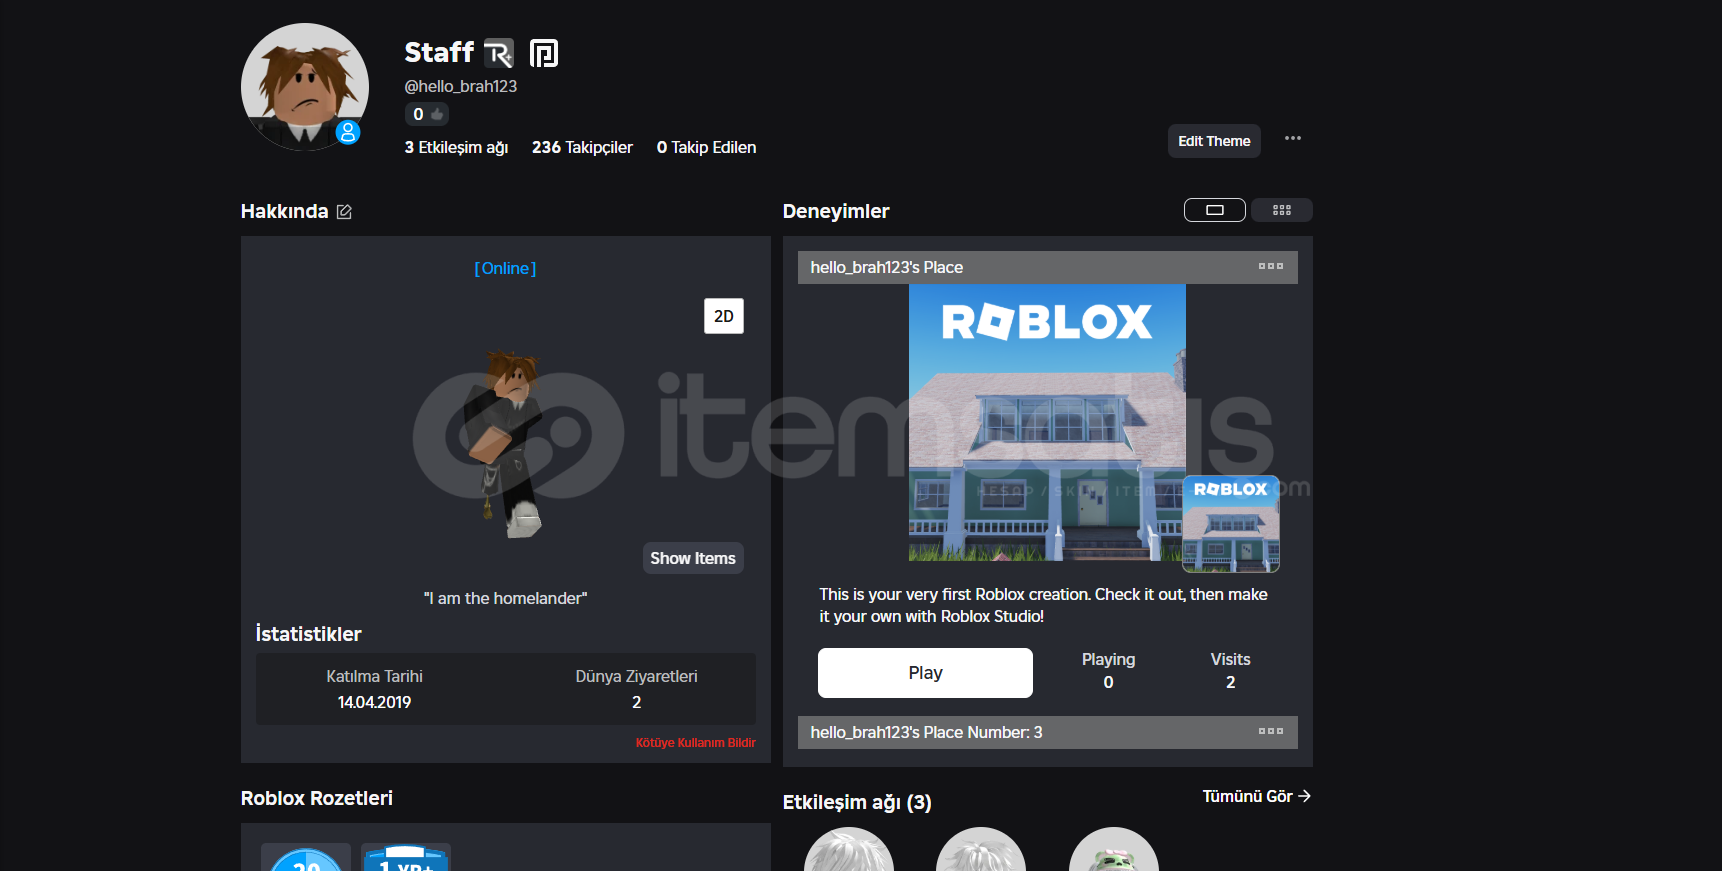
Task: Click the @hello_brah123 username text
Action: point(461,86)
